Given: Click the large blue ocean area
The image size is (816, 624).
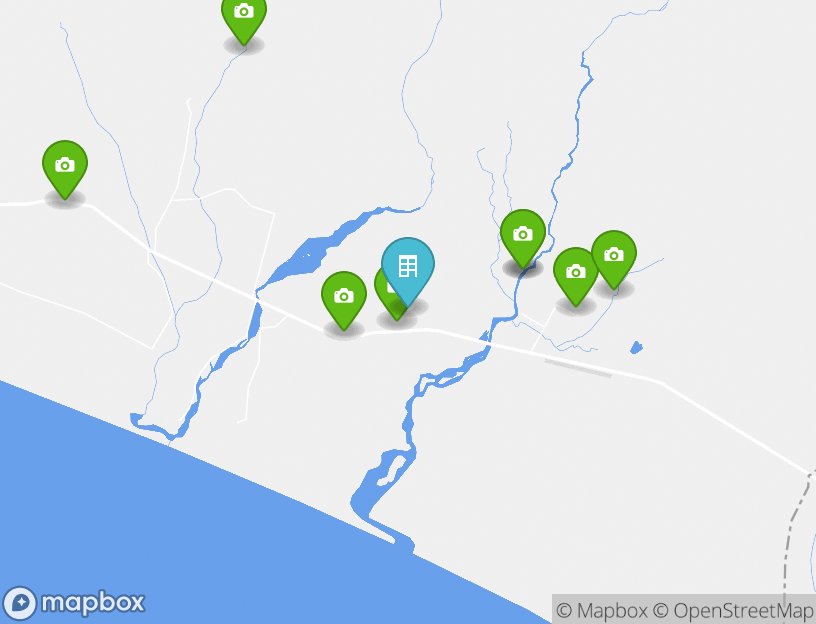Looking at the screenshot, I should pyautogui.click(x=156, y=520).
